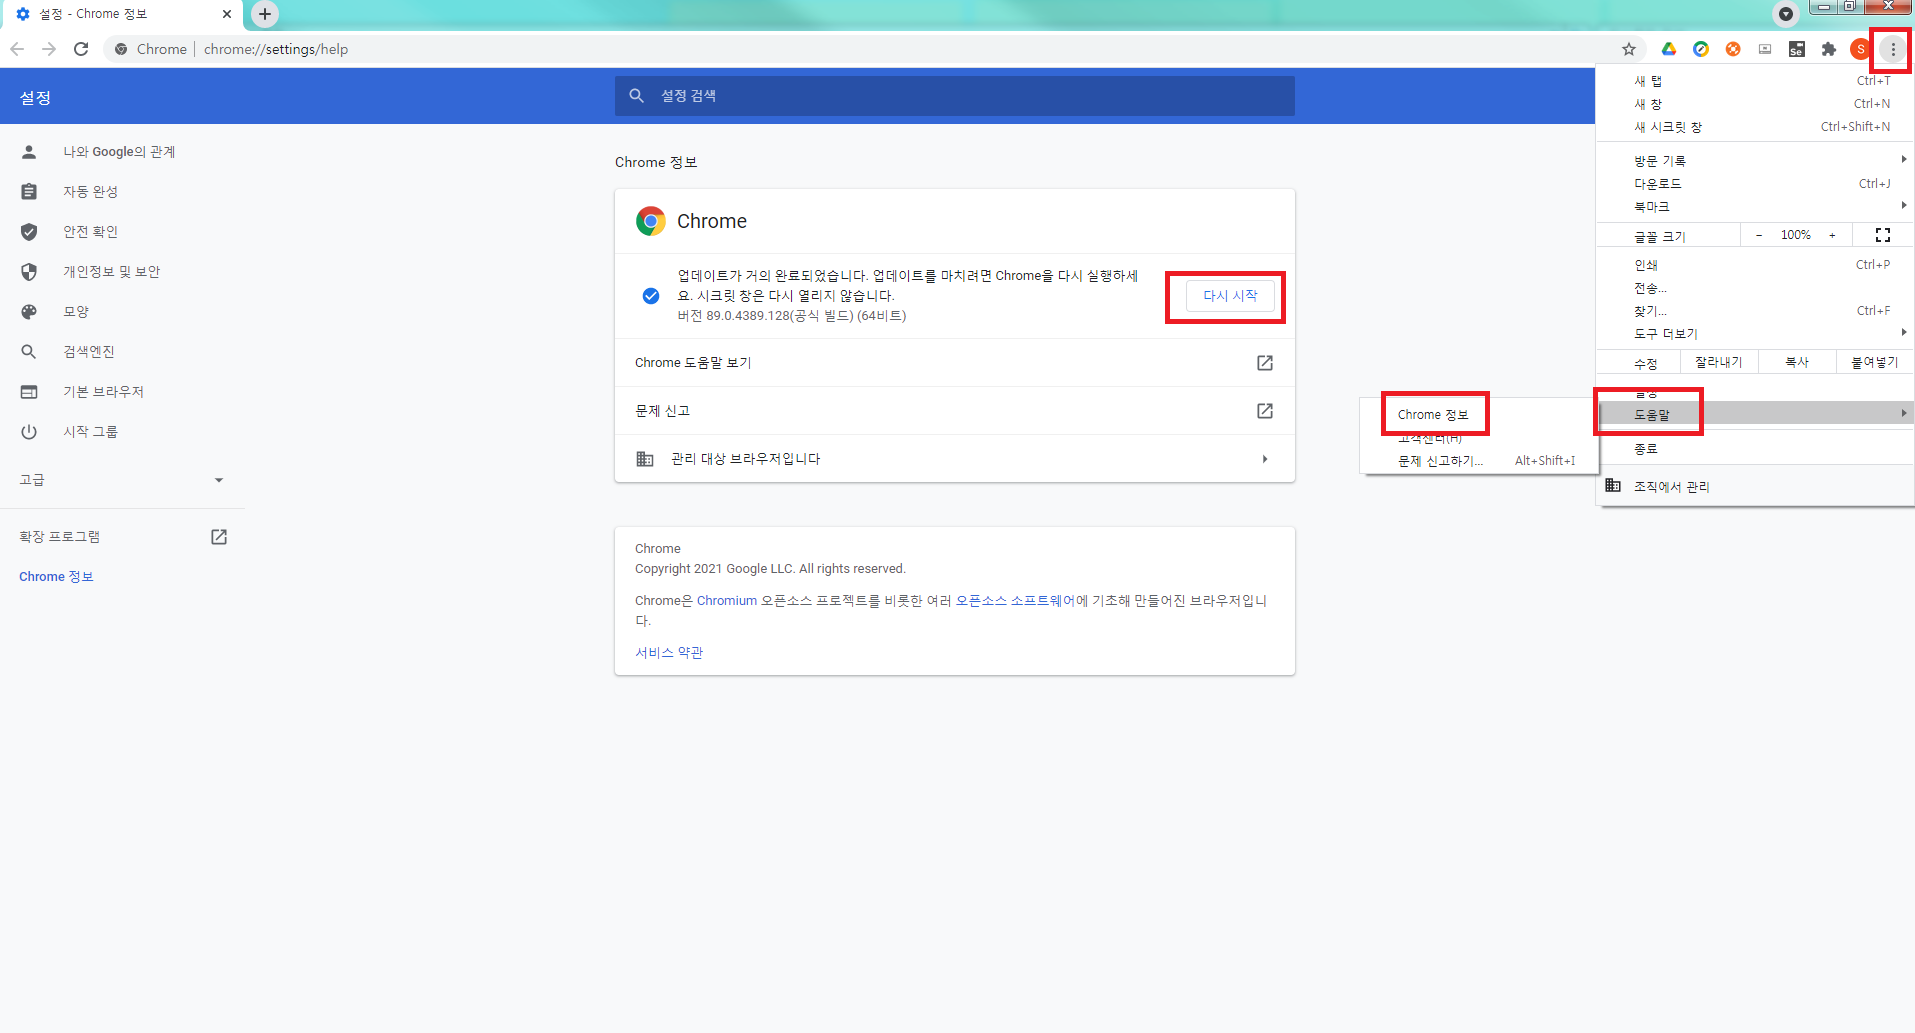The height and width of the screenshot is (1033, 1915).
Task: Click 붙여넣기 in the edit row
Action: [1875, 362]
